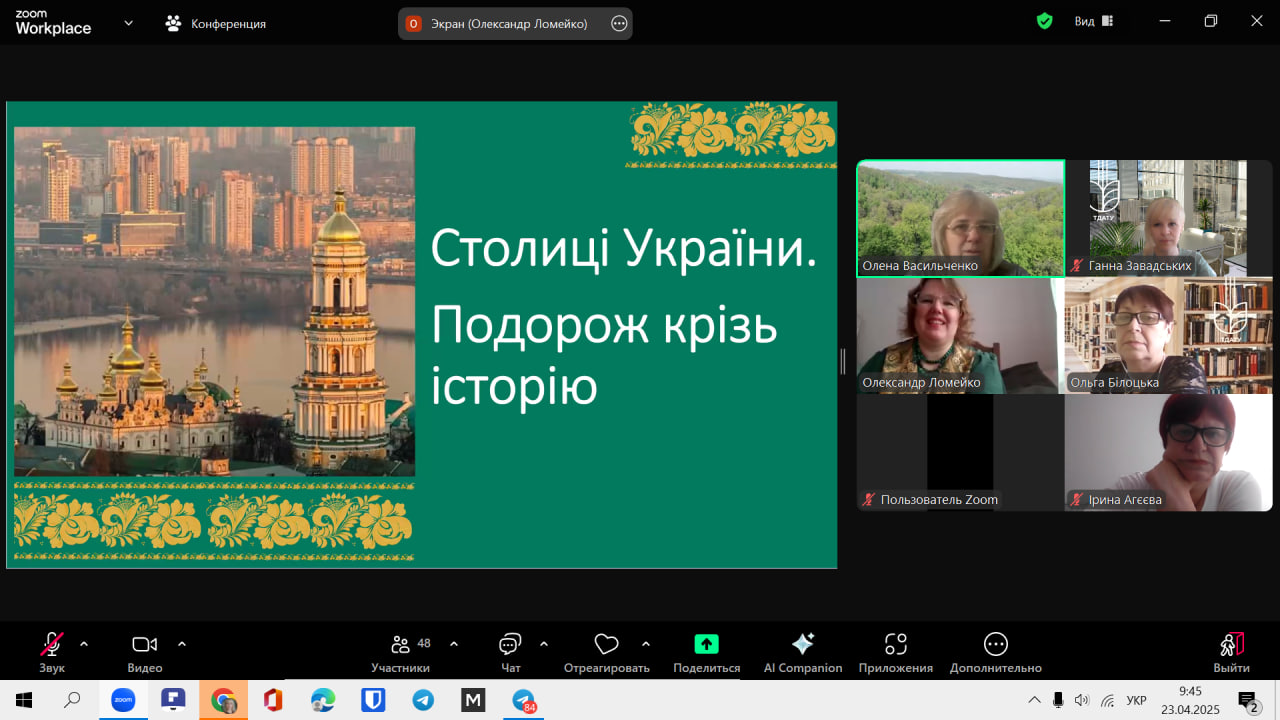Click the green encryption shield icon
This screenshot has height=720, width=1280.
[1044, 21]
